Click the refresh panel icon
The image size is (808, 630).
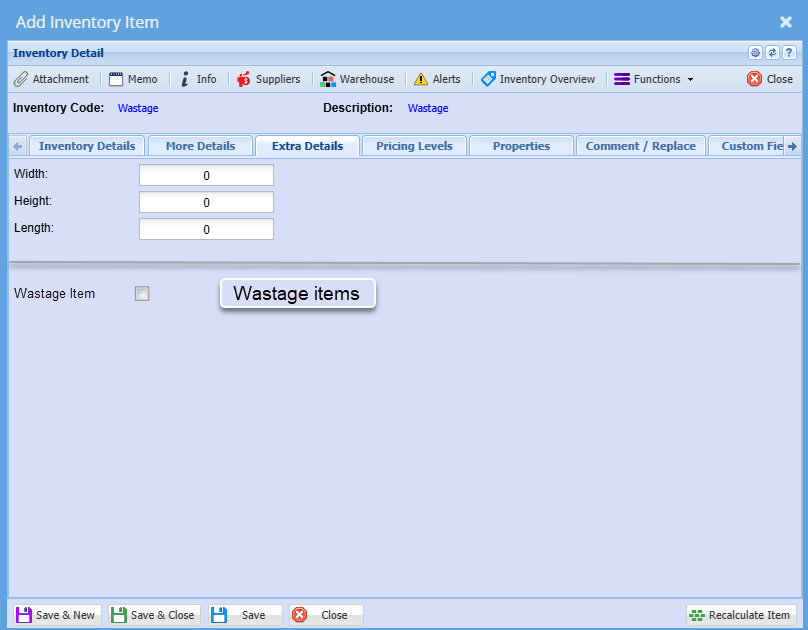tap(772, 53)
